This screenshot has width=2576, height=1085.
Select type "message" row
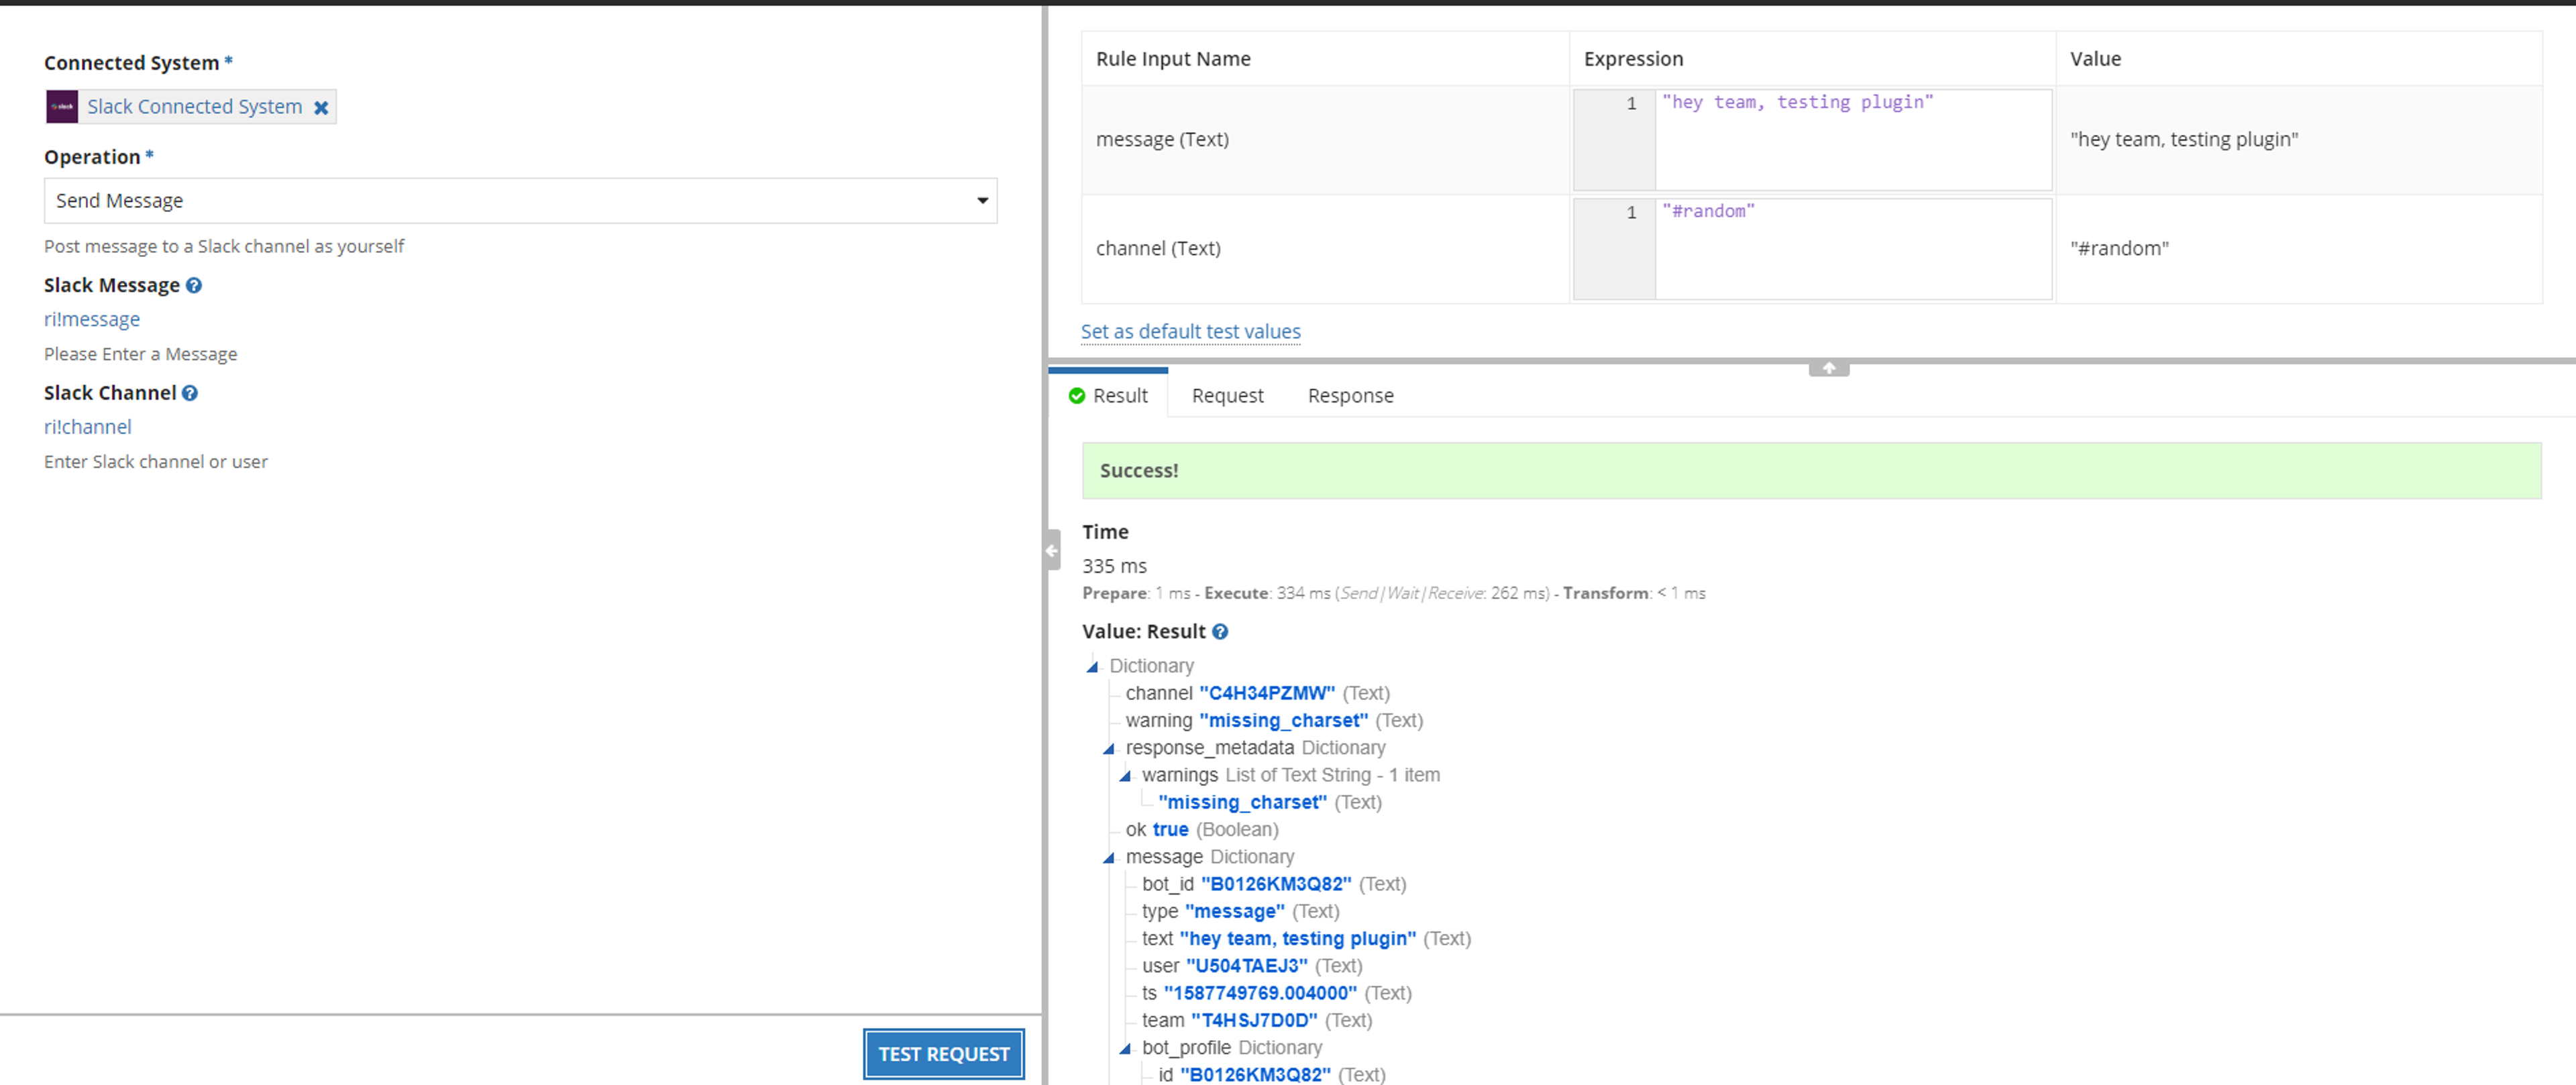[x=1241, y=911]
